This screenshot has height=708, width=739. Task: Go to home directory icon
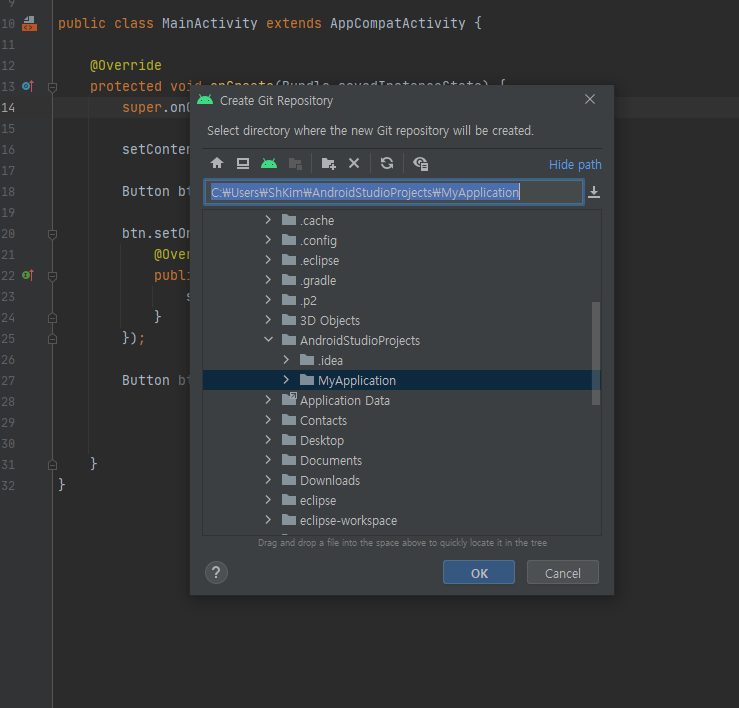point(217,163)
